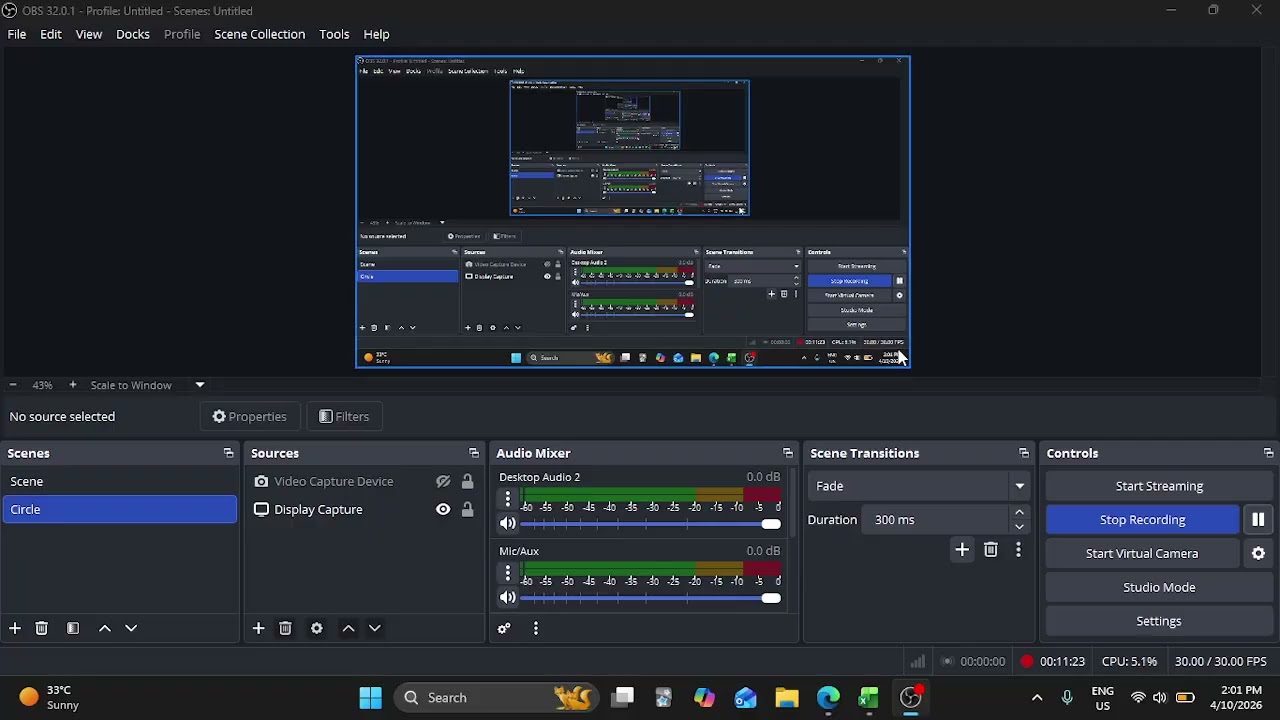This screenshot has height=720, width=1280.
Task: Open Scale to Window dropdown arrow
Action: (200, 385)
